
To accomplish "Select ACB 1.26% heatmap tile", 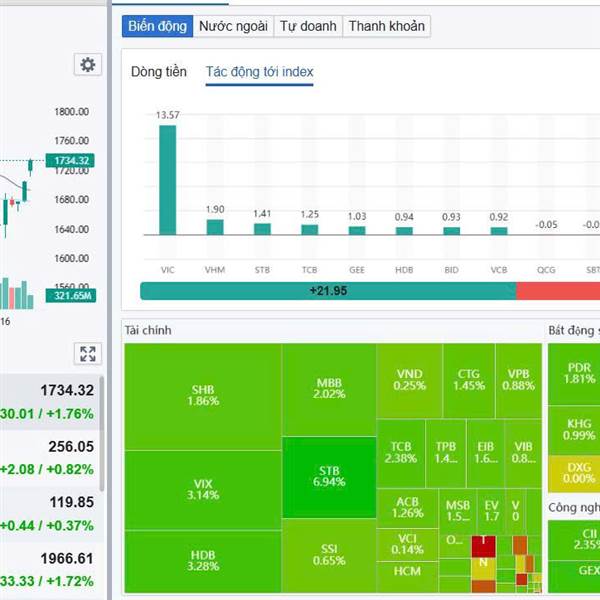I will 408,508.
